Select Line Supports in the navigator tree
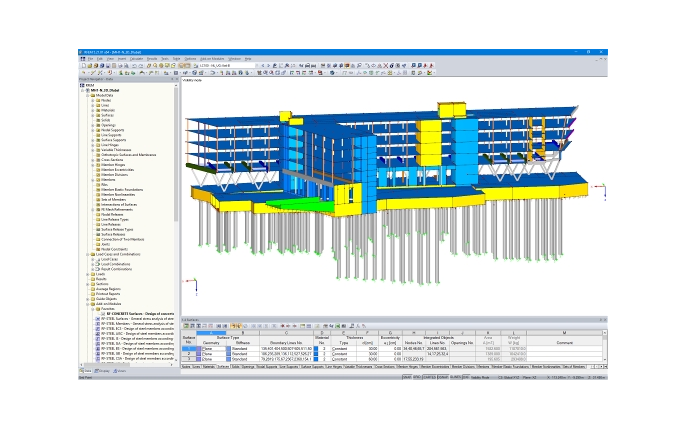Screen dimensions: 686x429 111,135
